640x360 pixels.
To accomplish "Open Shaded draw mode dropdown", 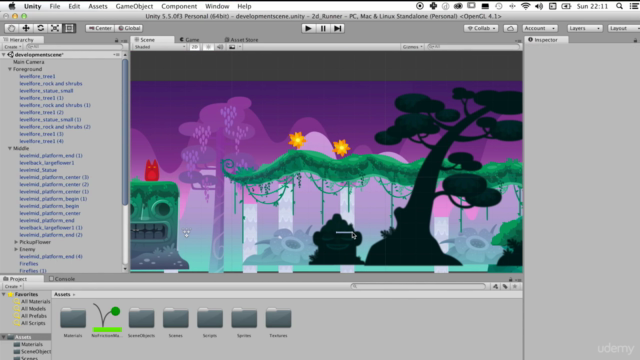I will (160, 47).
